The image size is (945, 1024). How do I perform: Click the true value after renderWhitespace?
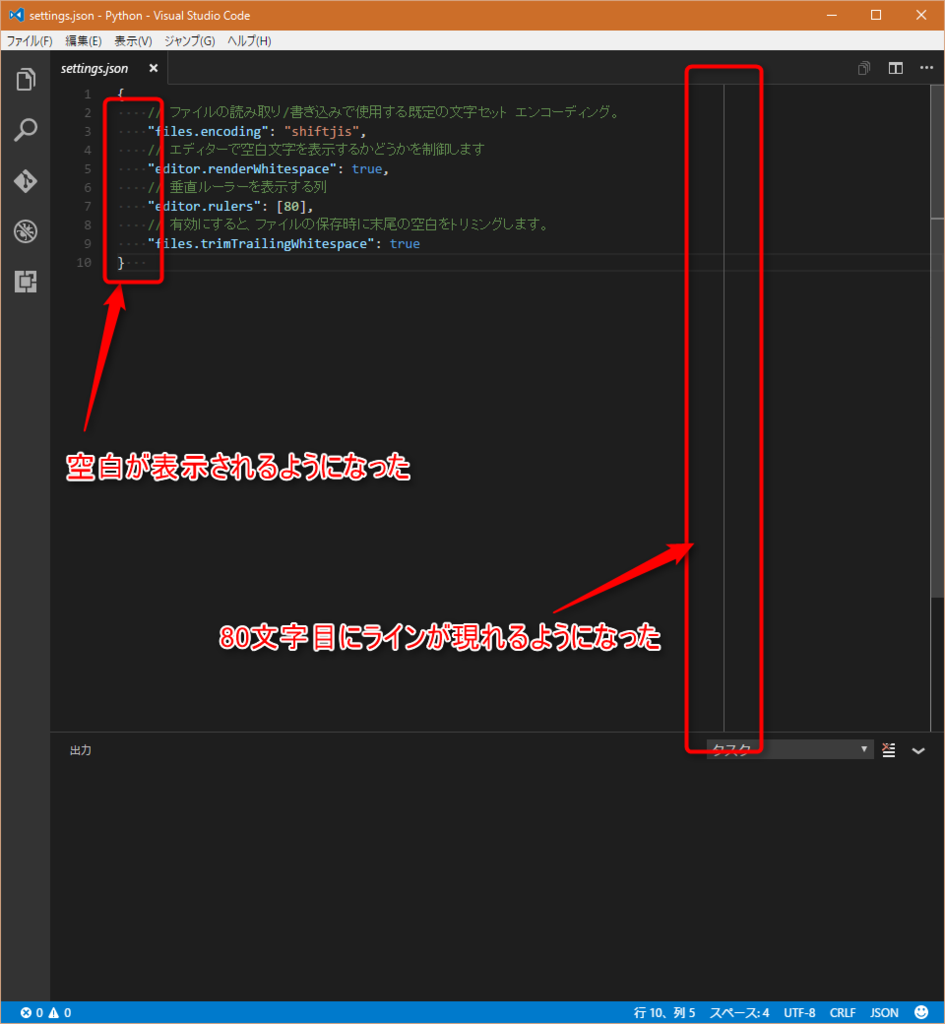[366, 168]
